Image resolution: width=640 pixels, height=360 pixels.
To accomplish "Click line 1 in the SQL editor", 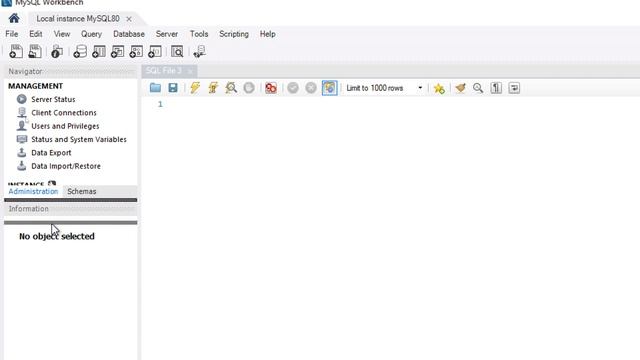I will (x=392, y=104).
